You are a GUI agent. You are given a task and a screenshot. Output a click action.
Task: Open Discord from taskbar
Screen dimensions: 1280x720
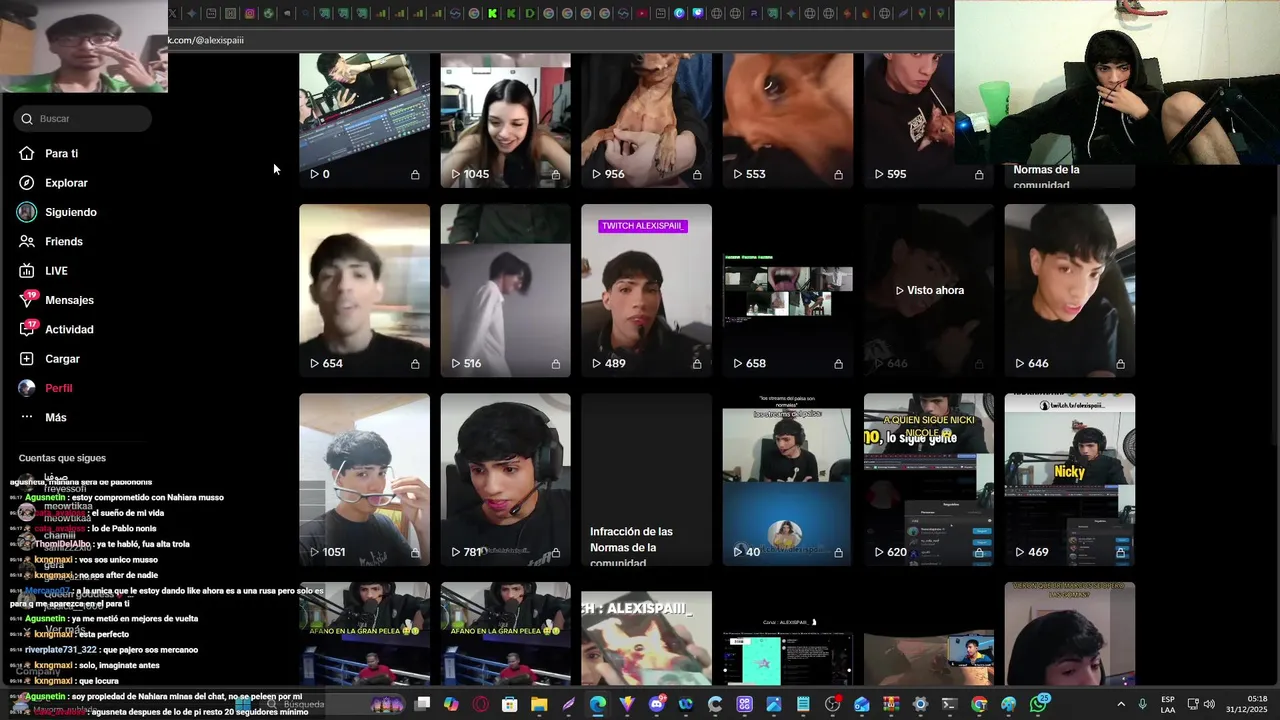coord(656,704)
